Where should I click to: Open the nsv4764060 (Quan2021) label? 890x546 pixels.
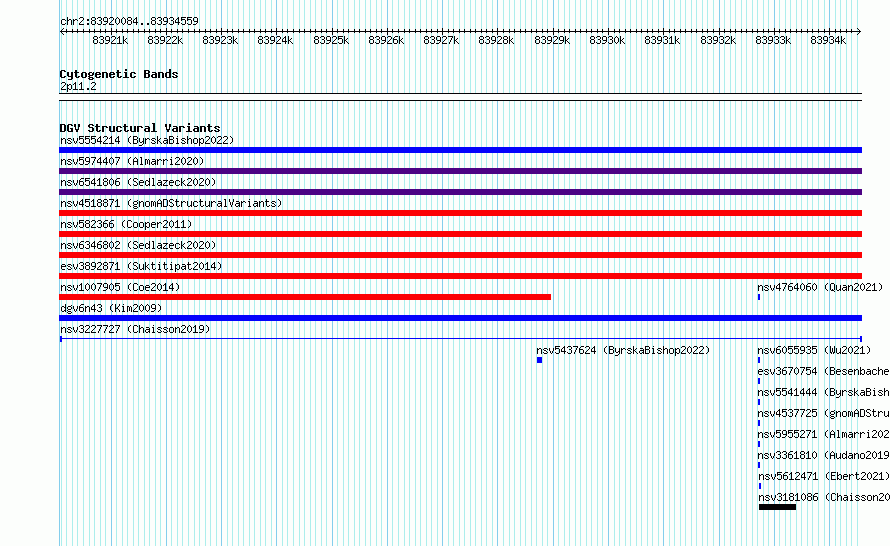820,287
